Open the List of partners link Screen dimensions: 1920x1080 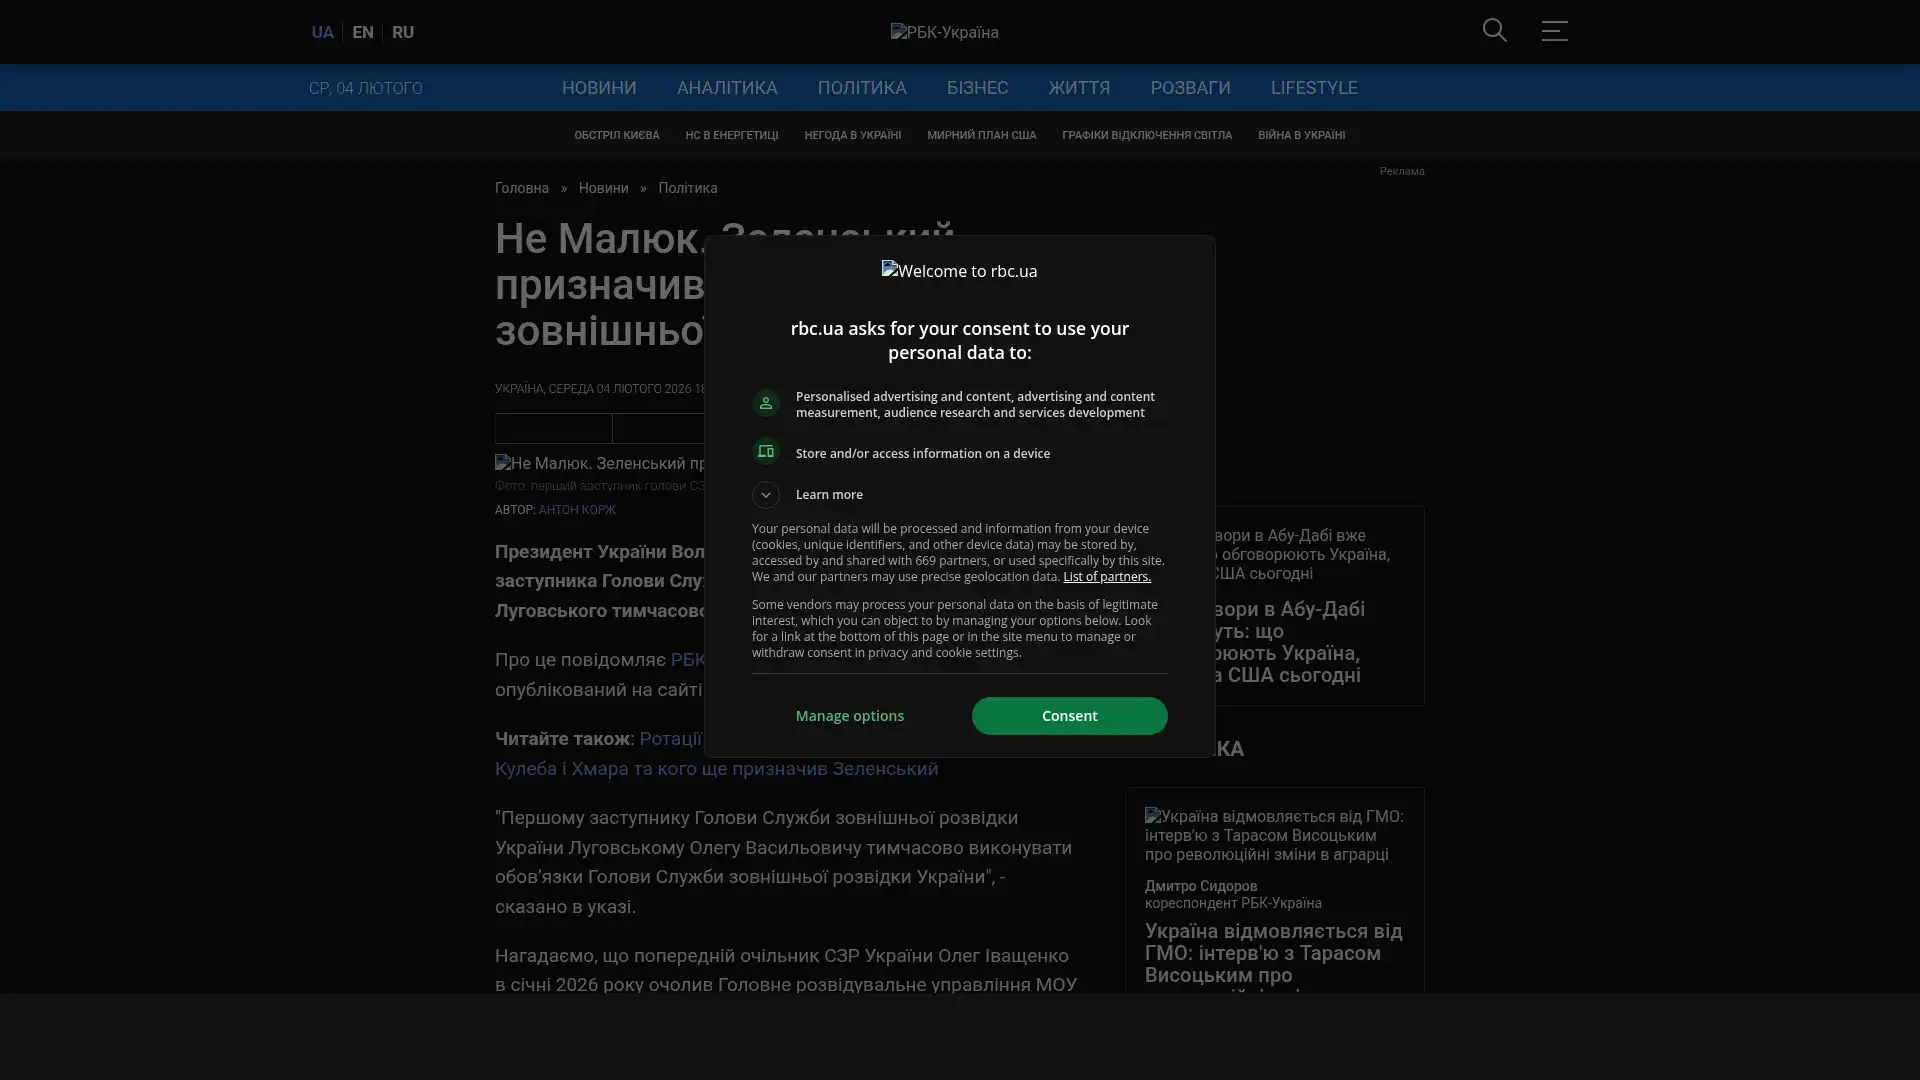[1106, 577]
